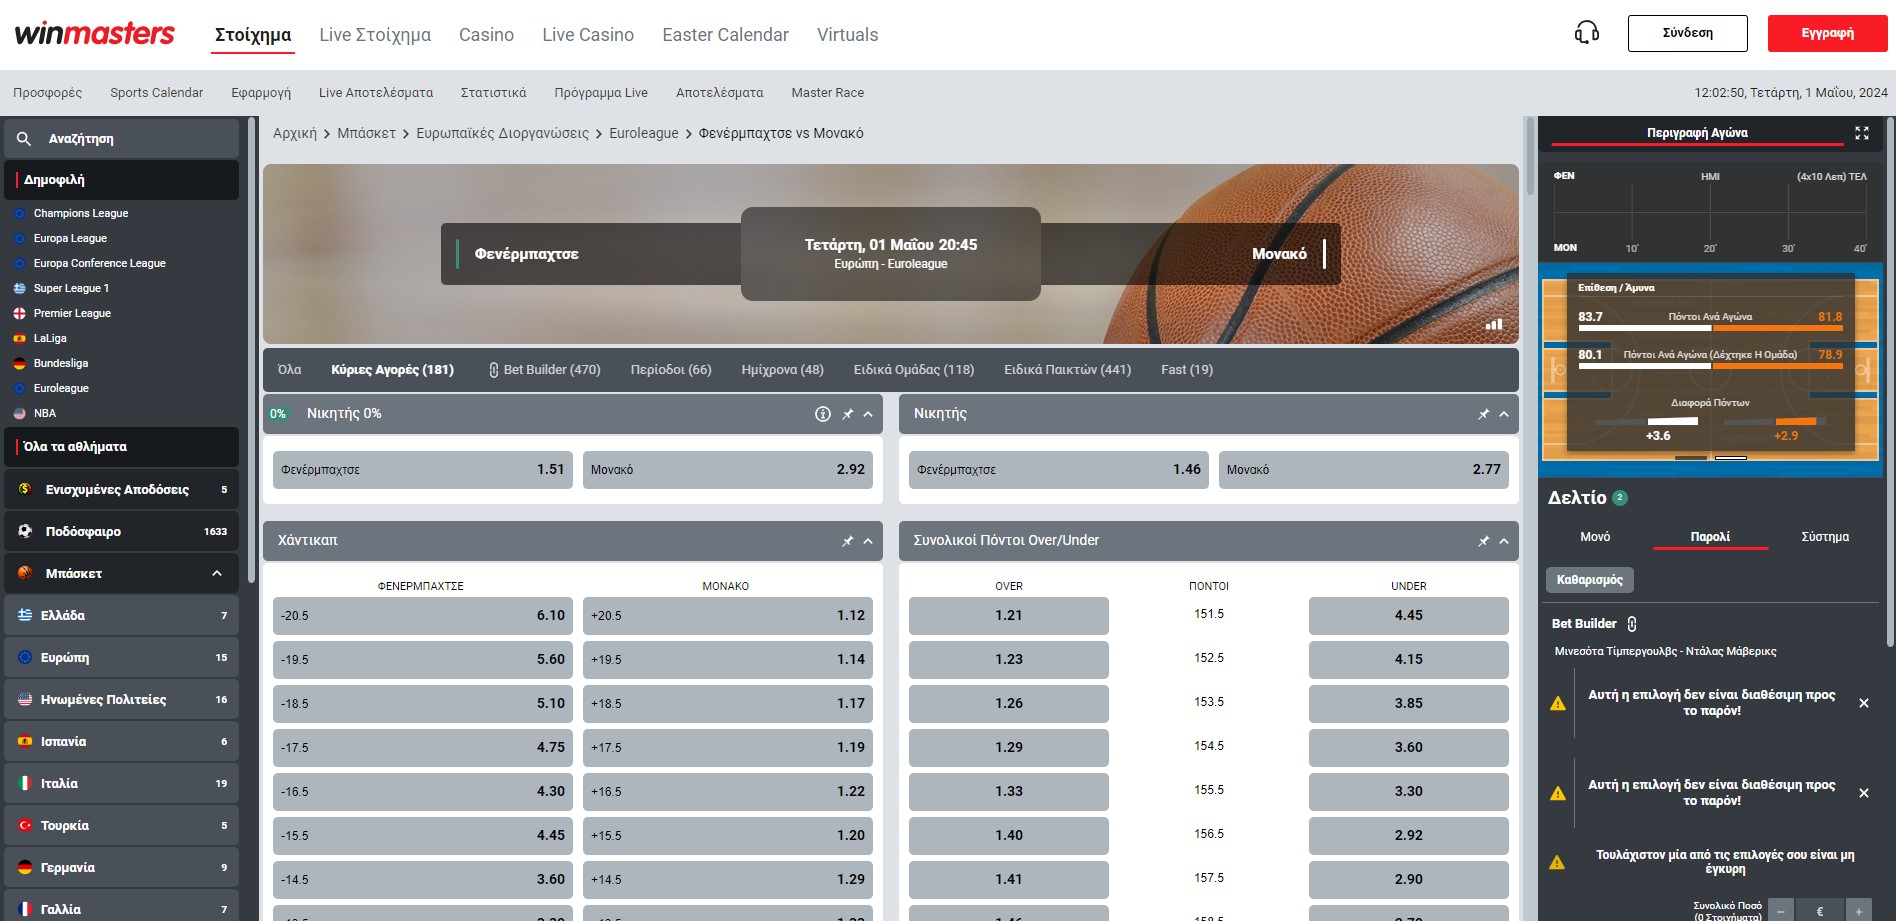This screenshot has height=921, width=1896.
Task: Increase bet amount with plus stepper
Action: pos(1858,911)
